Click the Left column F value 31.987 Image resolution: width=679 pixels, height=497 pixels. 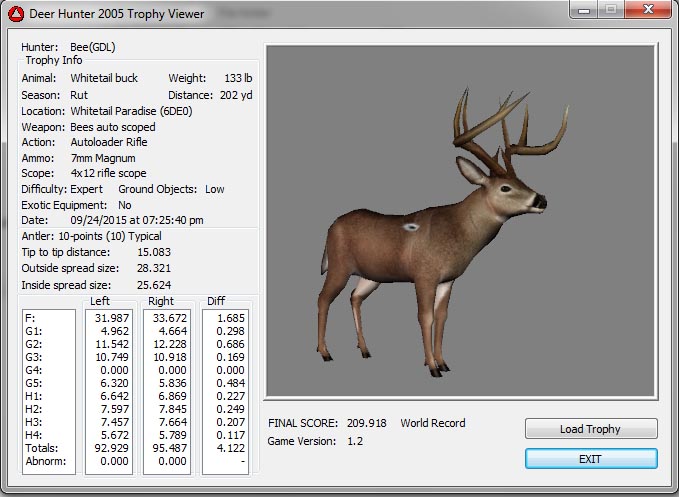110,318
